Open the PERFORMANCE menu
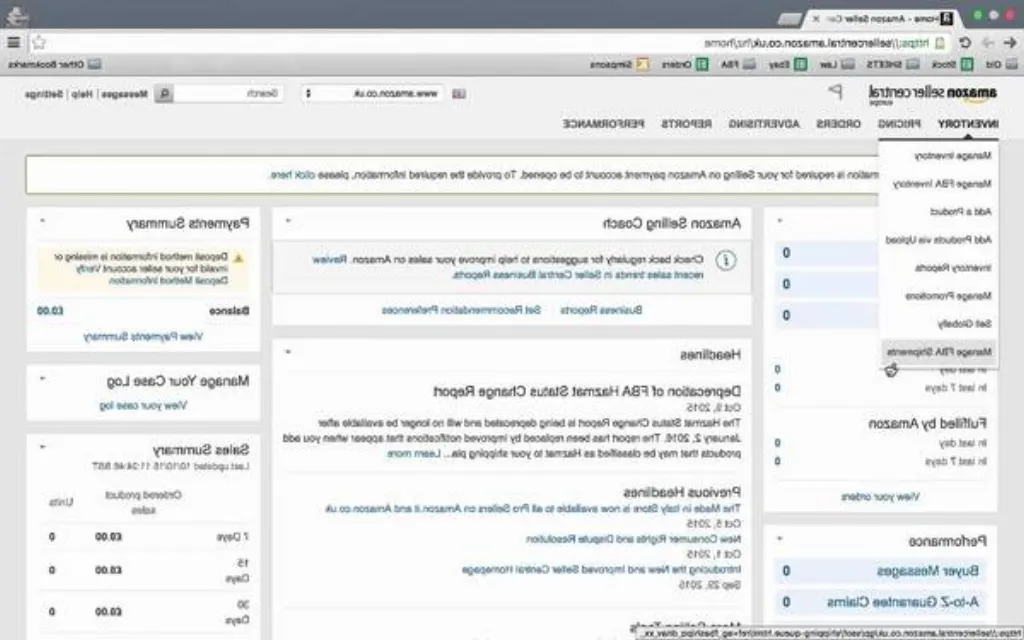The height and width of the screenshot is (640, 1024). point(603,123)
